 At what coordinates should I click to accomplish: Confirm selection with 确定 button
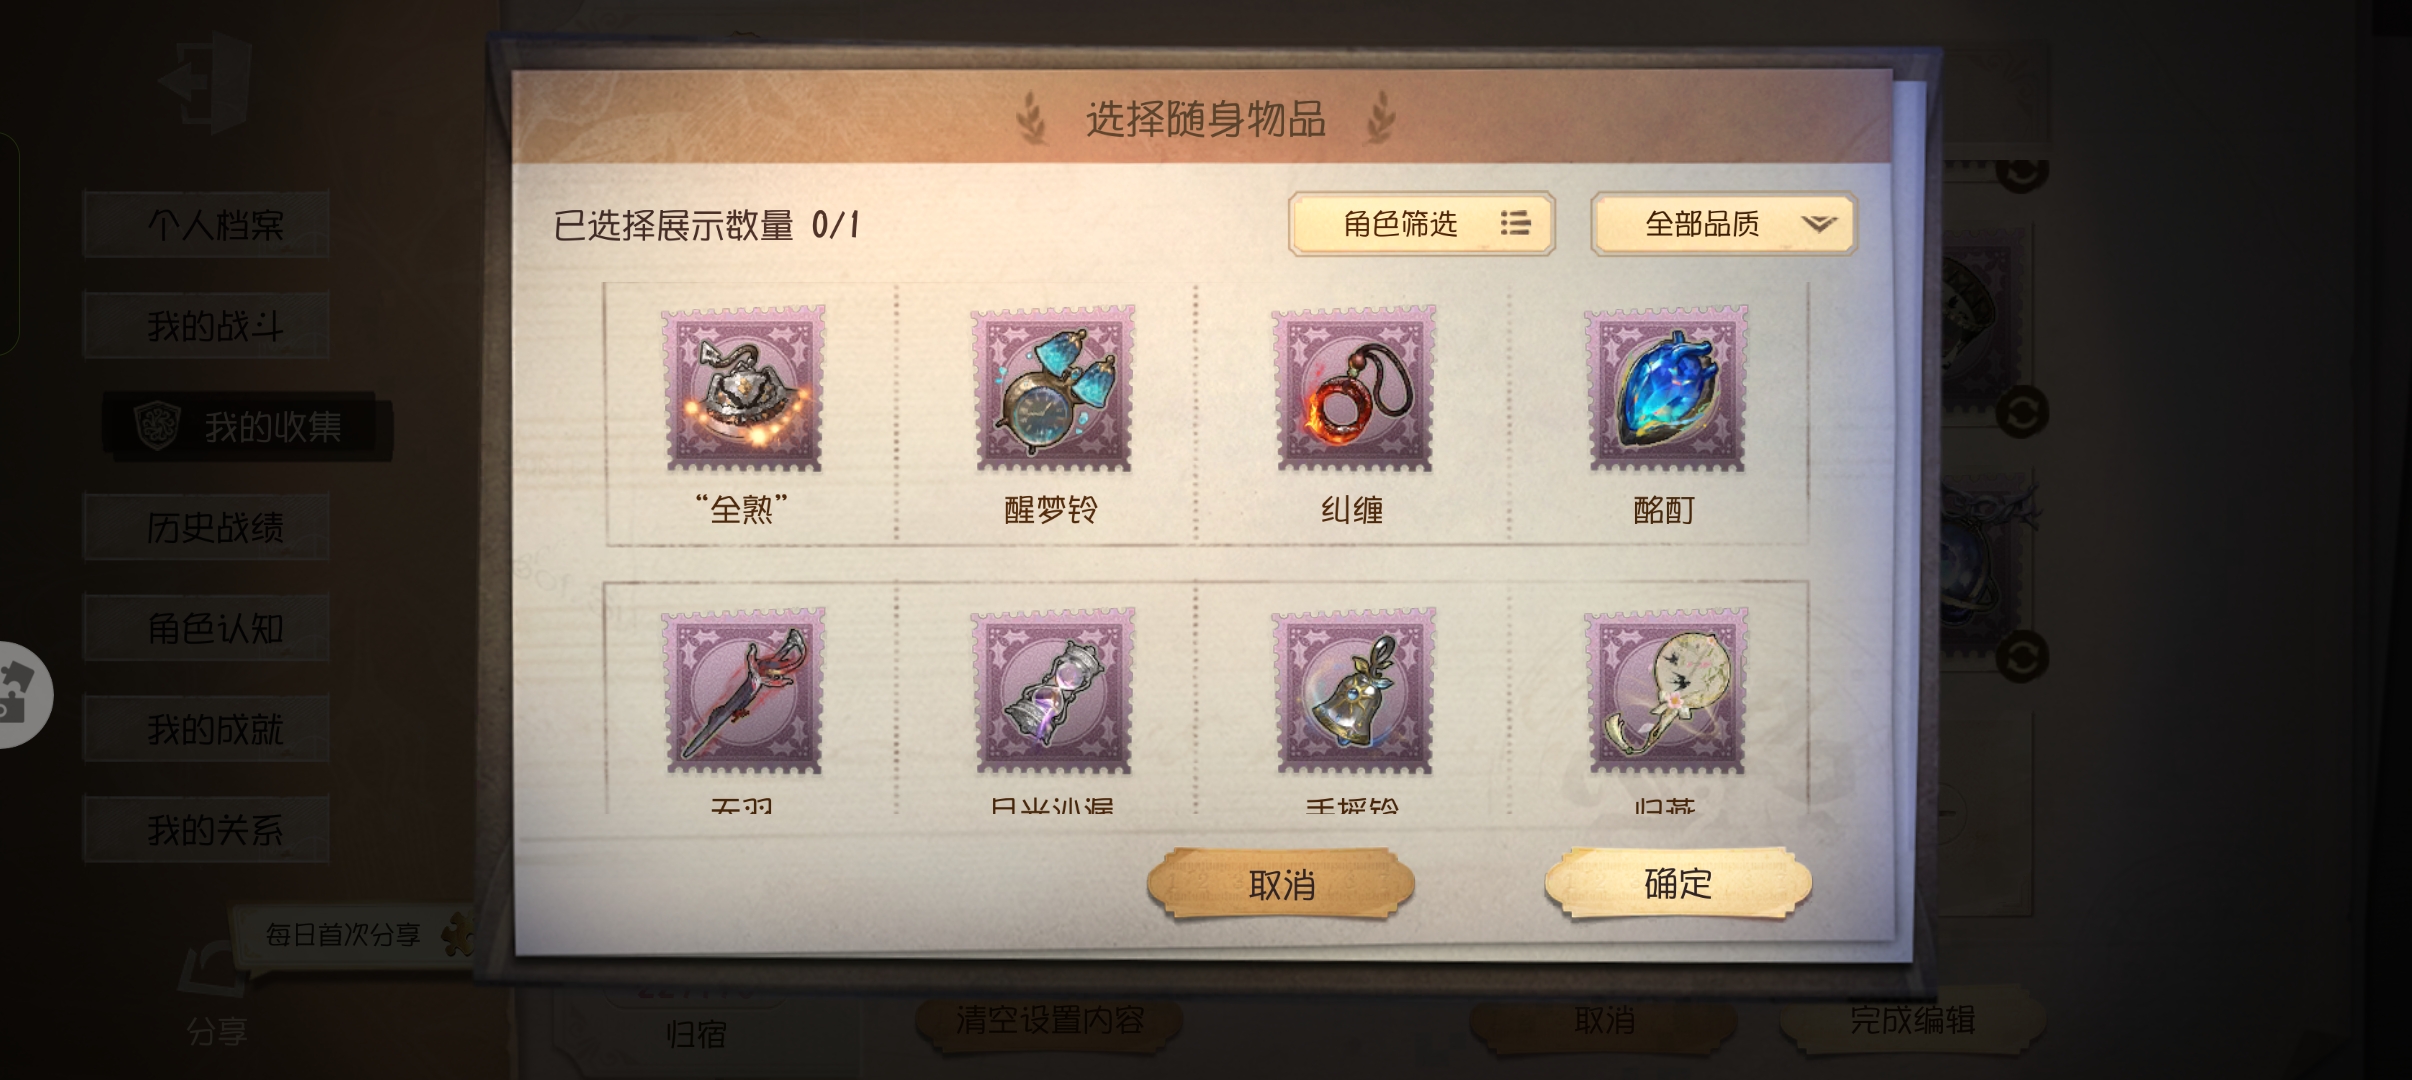coord(1678,883)
